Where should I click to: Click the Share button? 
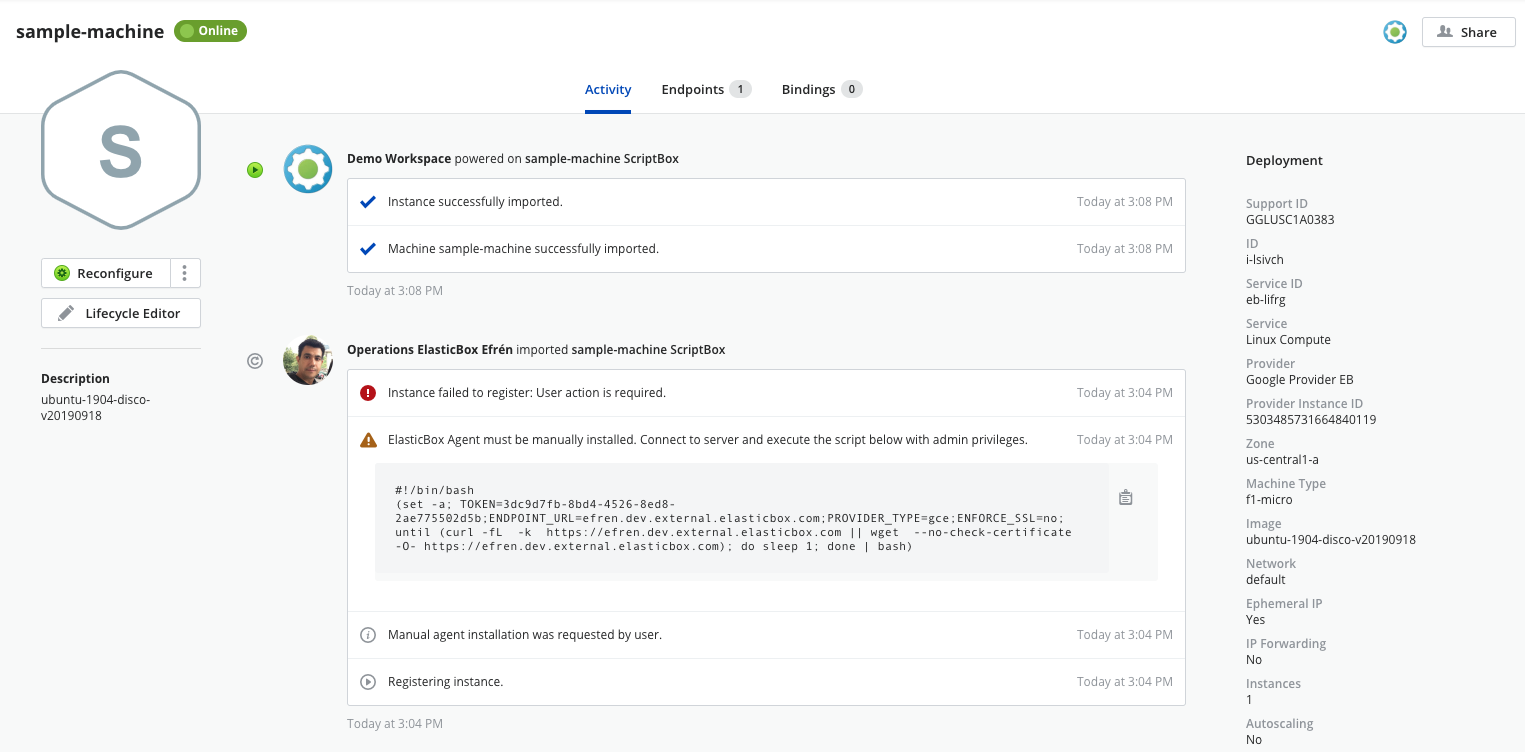click(x=1468, y=32)
